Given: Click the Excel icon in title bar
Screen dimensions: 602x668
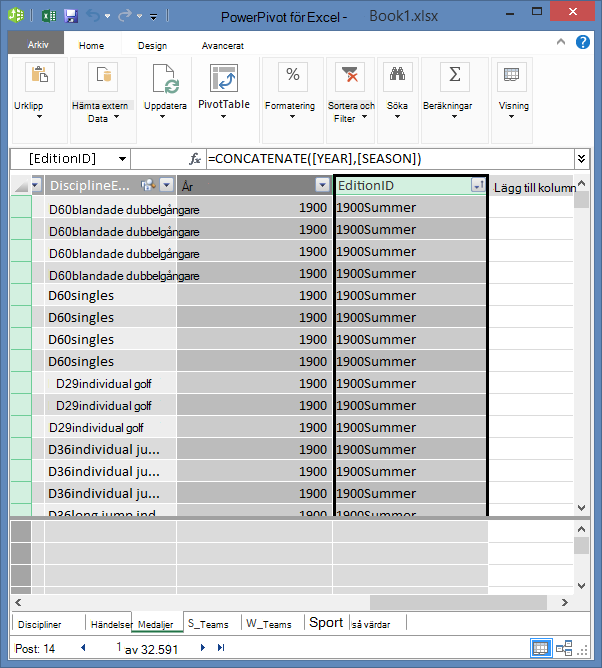Looking at the screenshot, I should pos(49,16).
